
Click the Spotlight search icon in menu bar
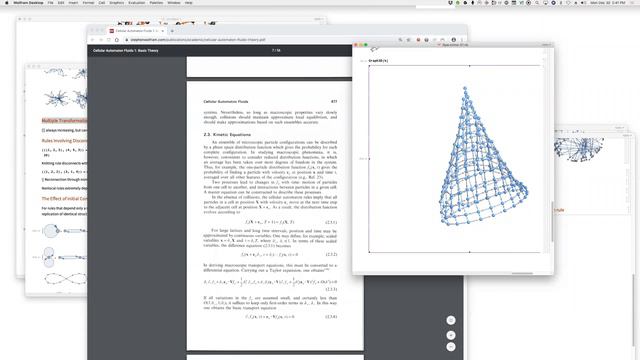537,2
